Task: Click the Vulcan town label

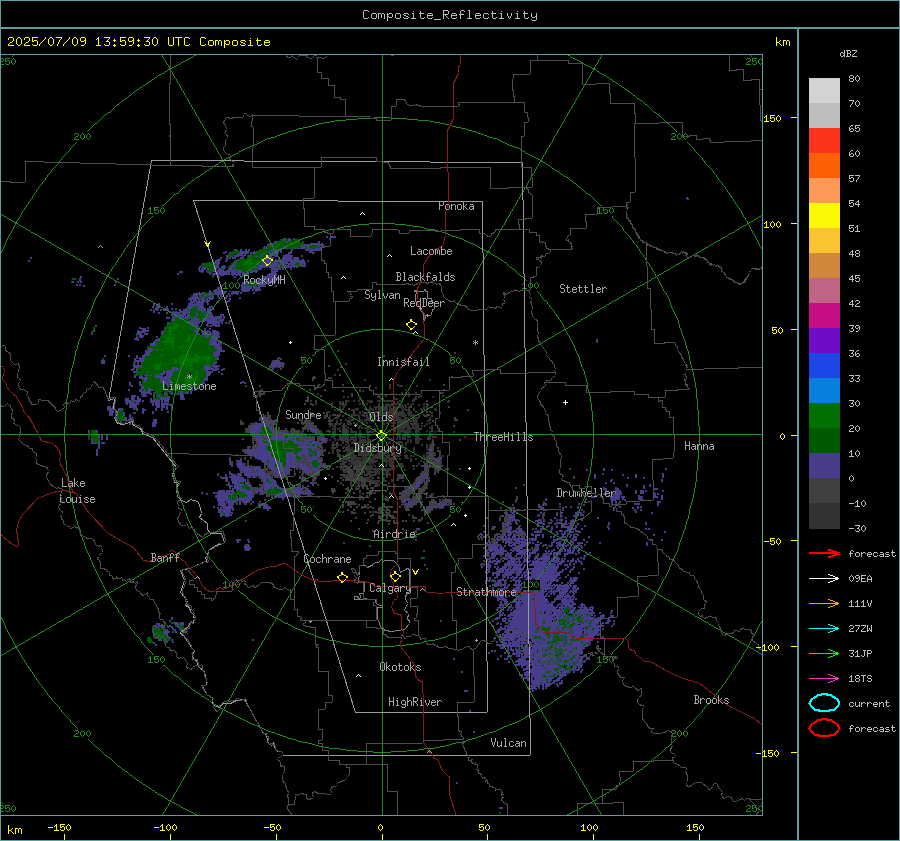Action: pos(509,743)
